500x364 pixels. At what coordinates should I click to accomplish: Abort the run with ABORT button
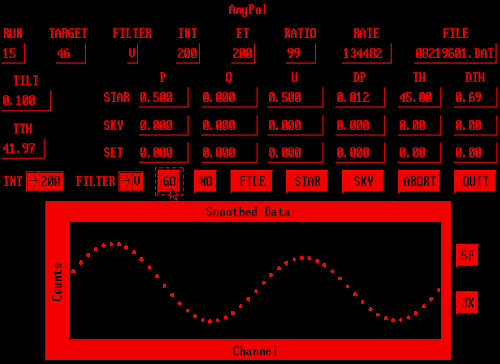[x=419, y=181]
